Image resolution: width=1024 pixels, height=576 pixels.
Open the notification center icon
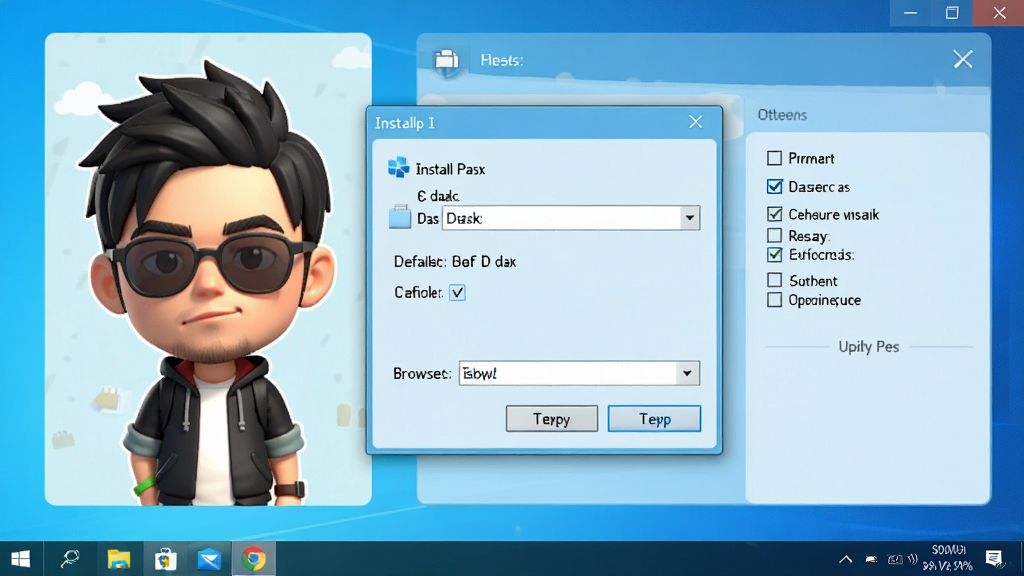[x=993, y=558]
